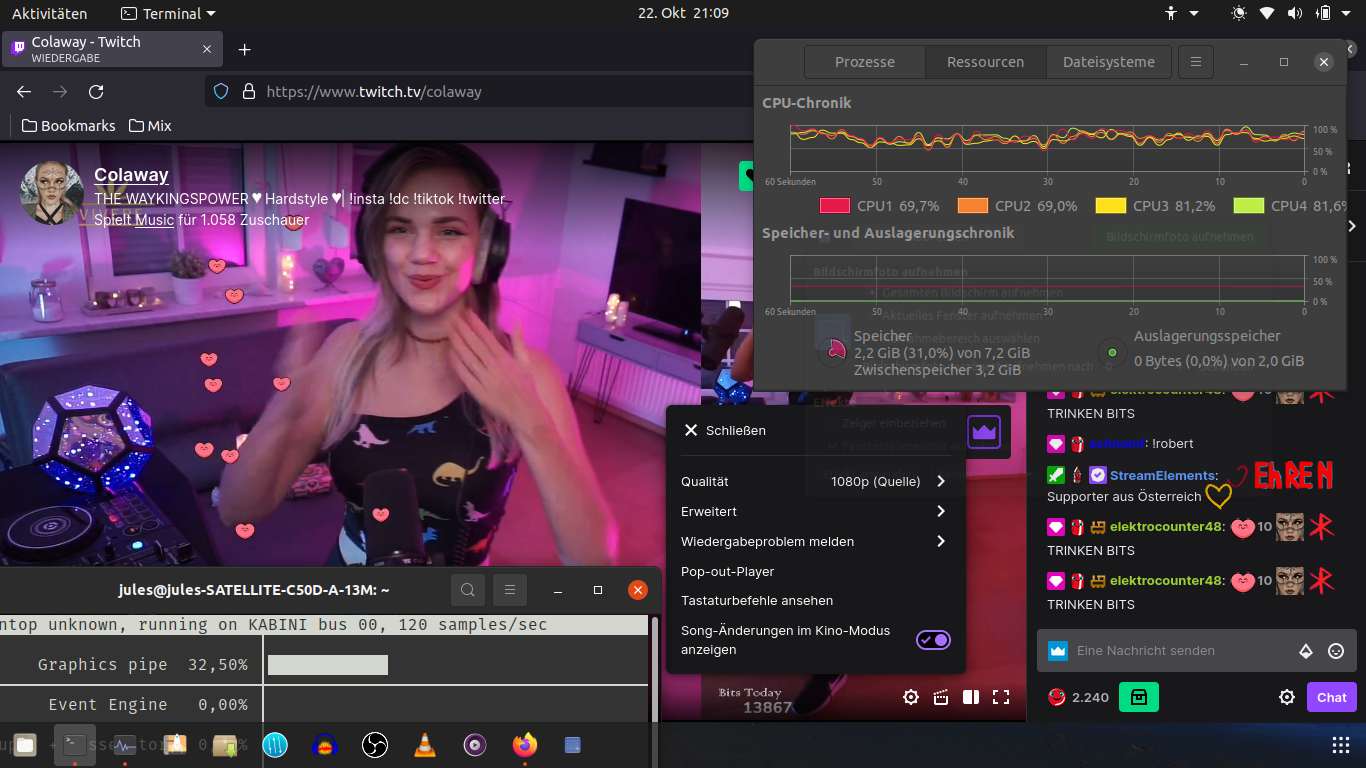Open System Monitor dock icon

pyautogui.click(x=124, y=745)
